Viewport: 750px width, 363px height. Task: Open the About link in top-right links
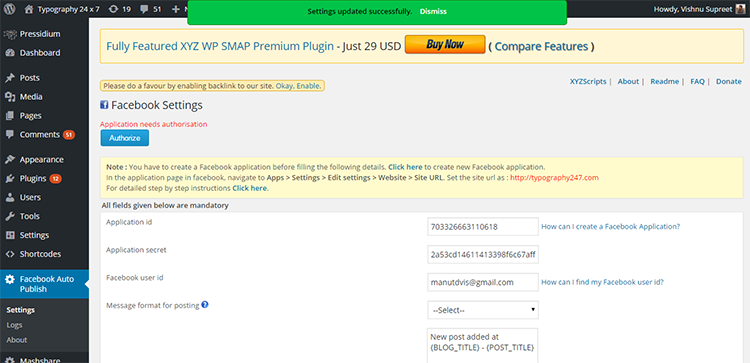click(x=628, y=82)
